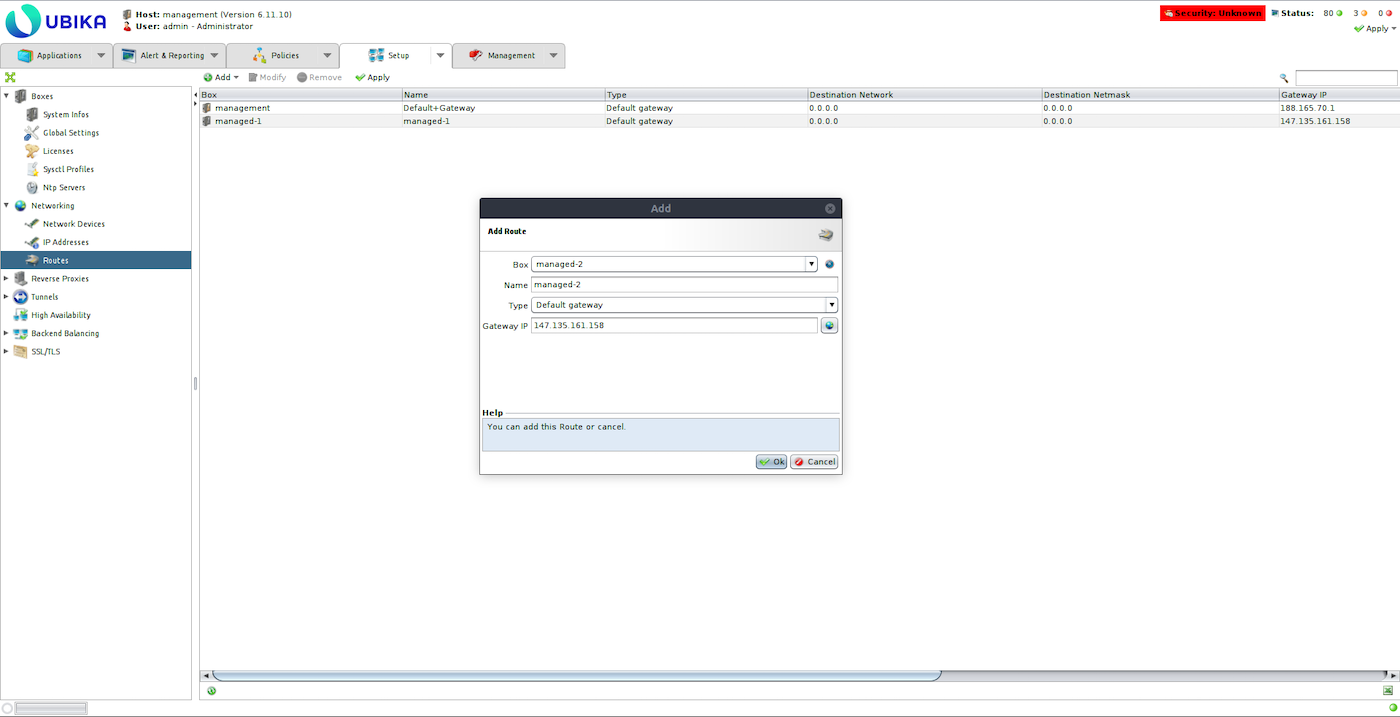Select Network Devices under Networking

73,224
